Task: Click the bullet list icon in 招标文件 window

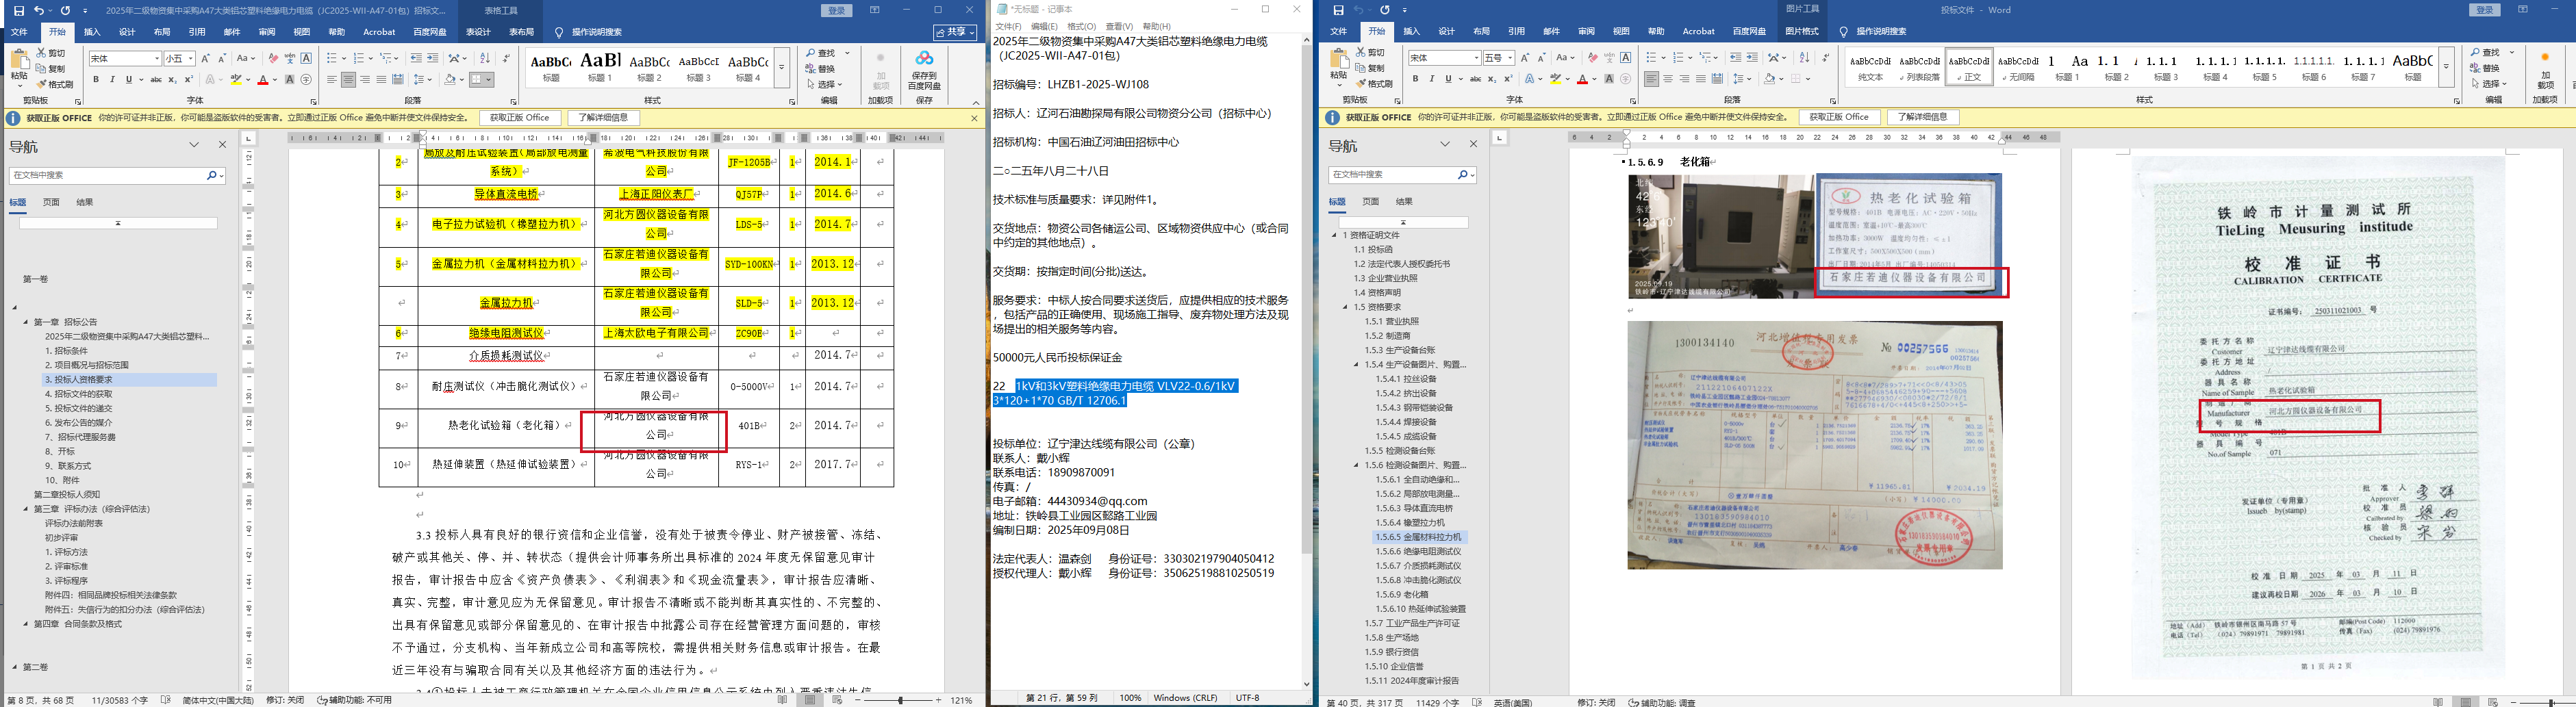Action: point(332,58)
